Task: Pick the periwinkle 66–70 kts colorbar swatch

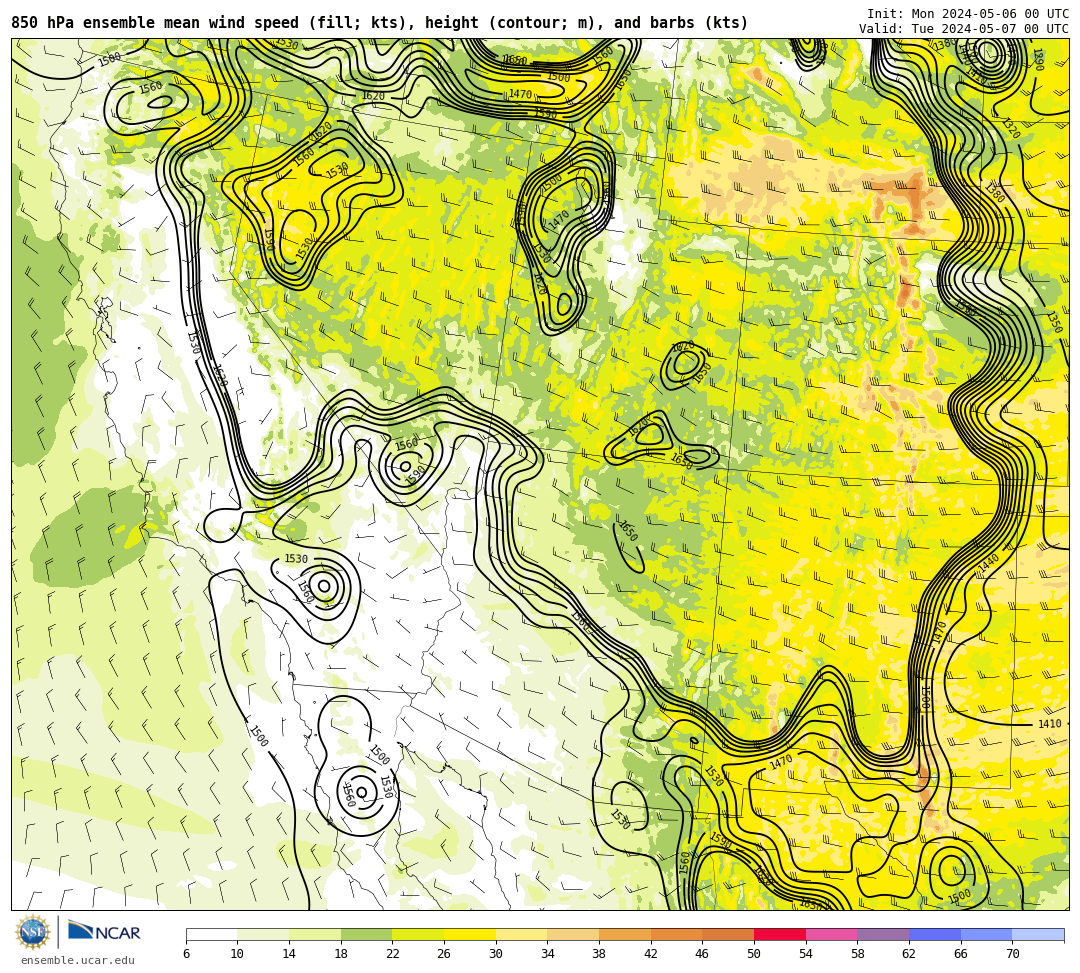Action: pos(986,934)
